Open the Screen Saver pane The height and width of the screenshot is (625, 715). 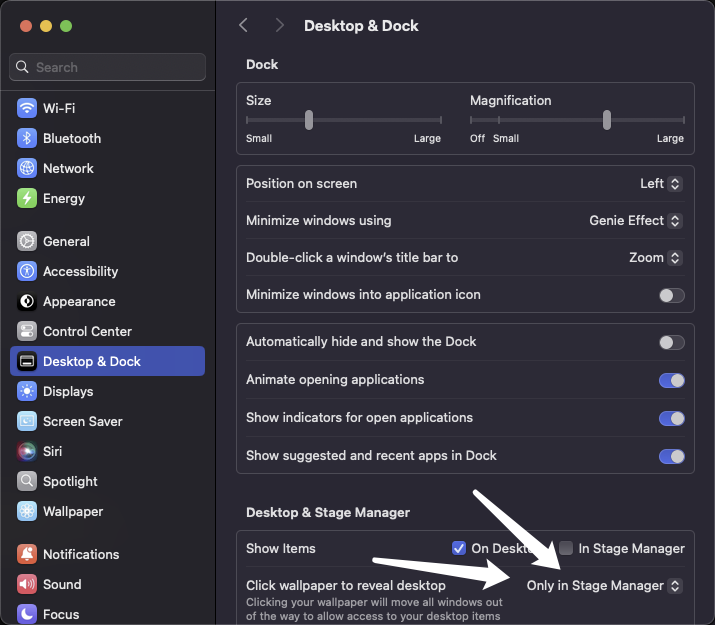107,421
